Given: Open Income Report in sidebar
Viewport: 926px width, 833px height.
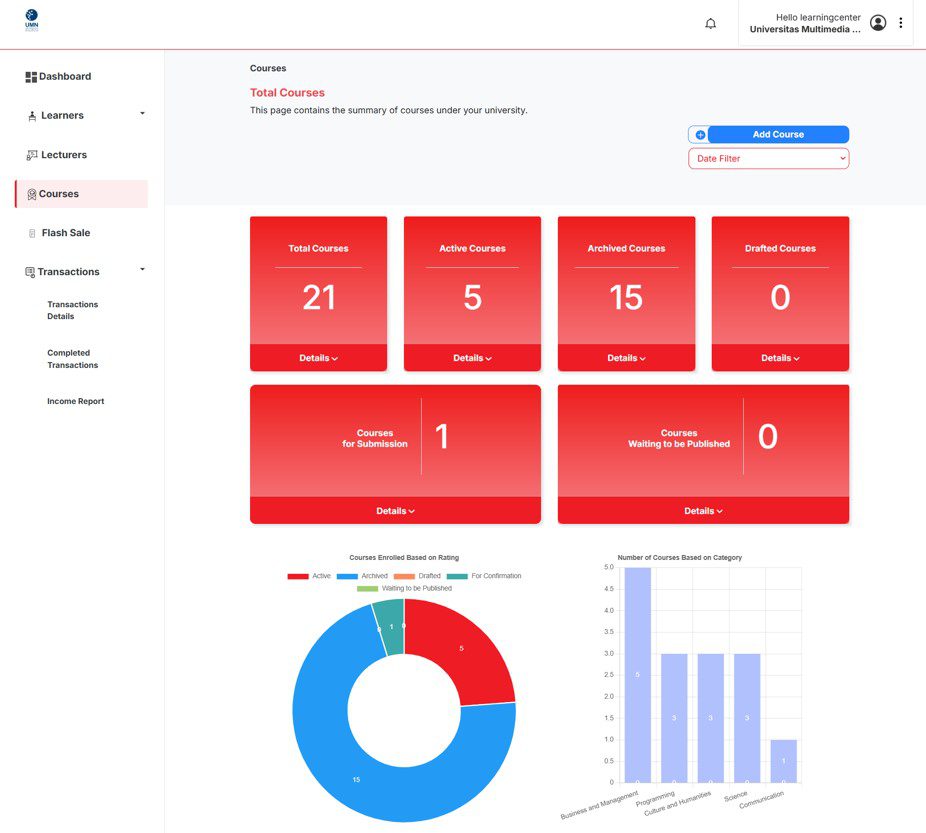Looking at the screenshot, I should point(75,401).
